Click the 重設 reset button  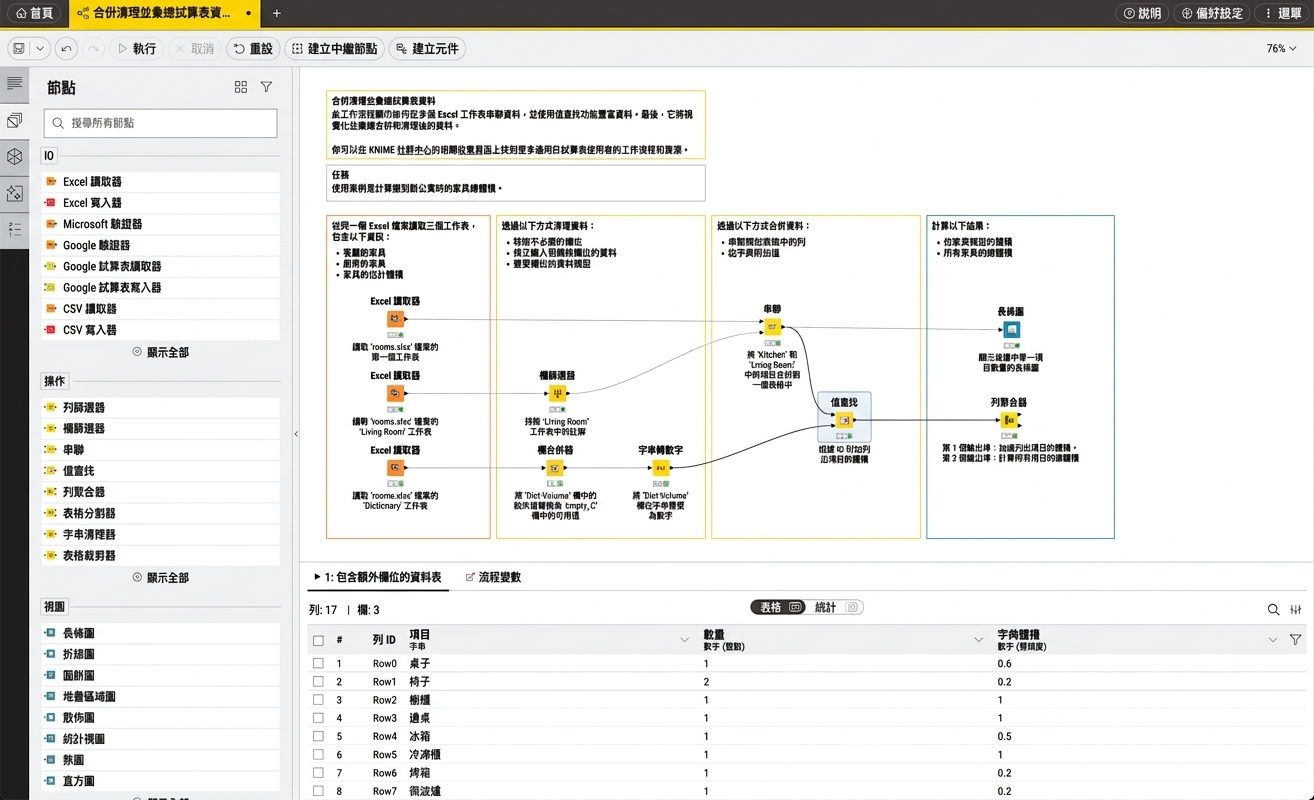point(253,48)
